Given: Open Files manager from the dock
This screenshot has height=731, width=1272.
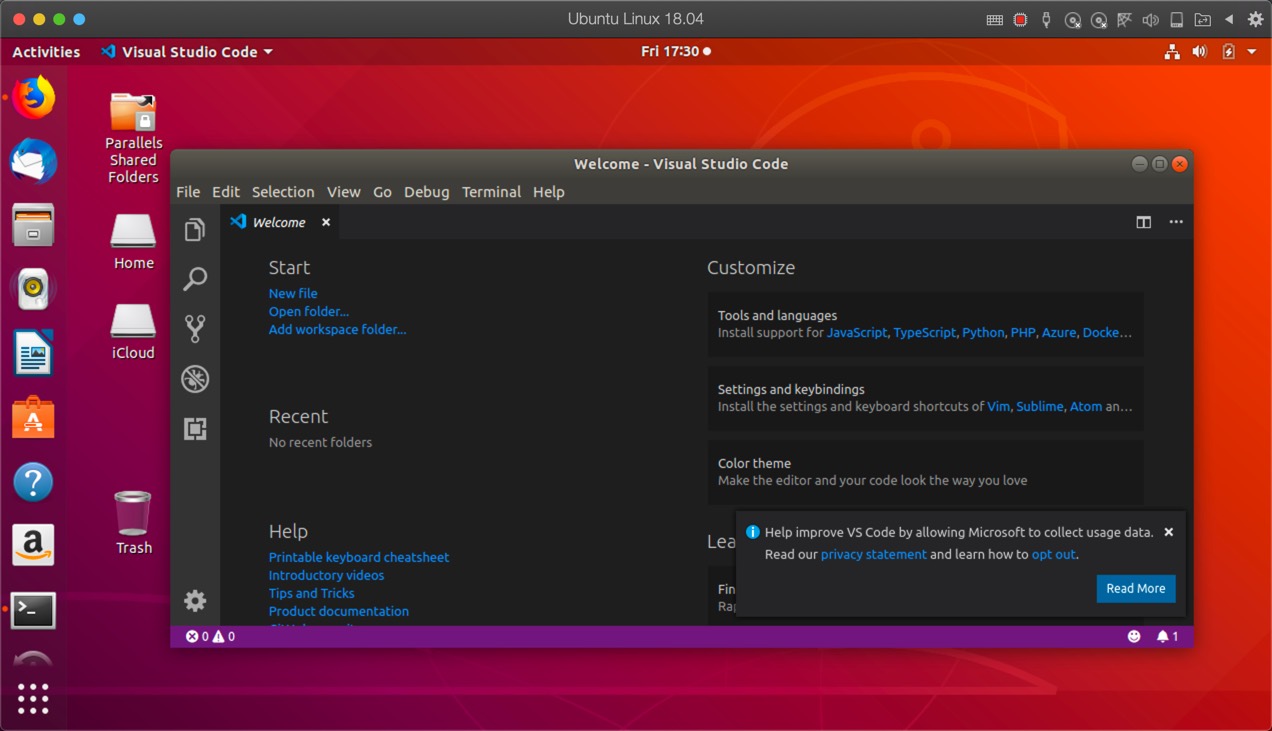Looking at the screenshot, I should pyautogui.click(x=33, y=225).
